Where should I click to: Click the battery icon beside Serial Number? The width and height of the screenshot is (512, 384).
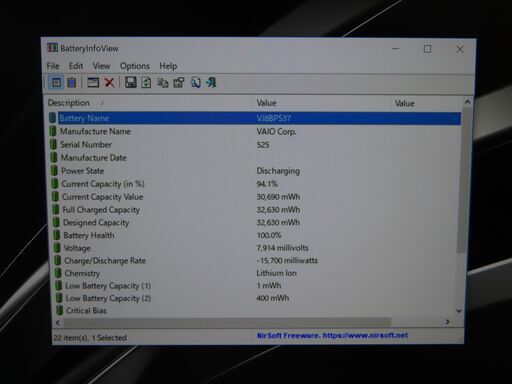click(x=53, y=144)
